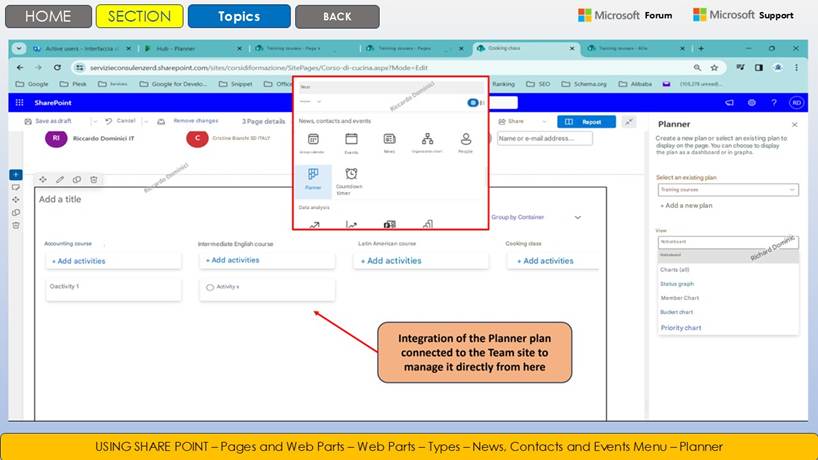
Task: Click '+ Add a new plan' link
Action: (x=687, y=205)
